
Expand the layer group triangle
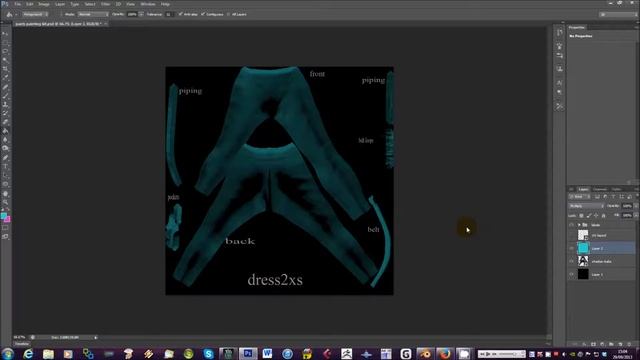pos(579,225)
